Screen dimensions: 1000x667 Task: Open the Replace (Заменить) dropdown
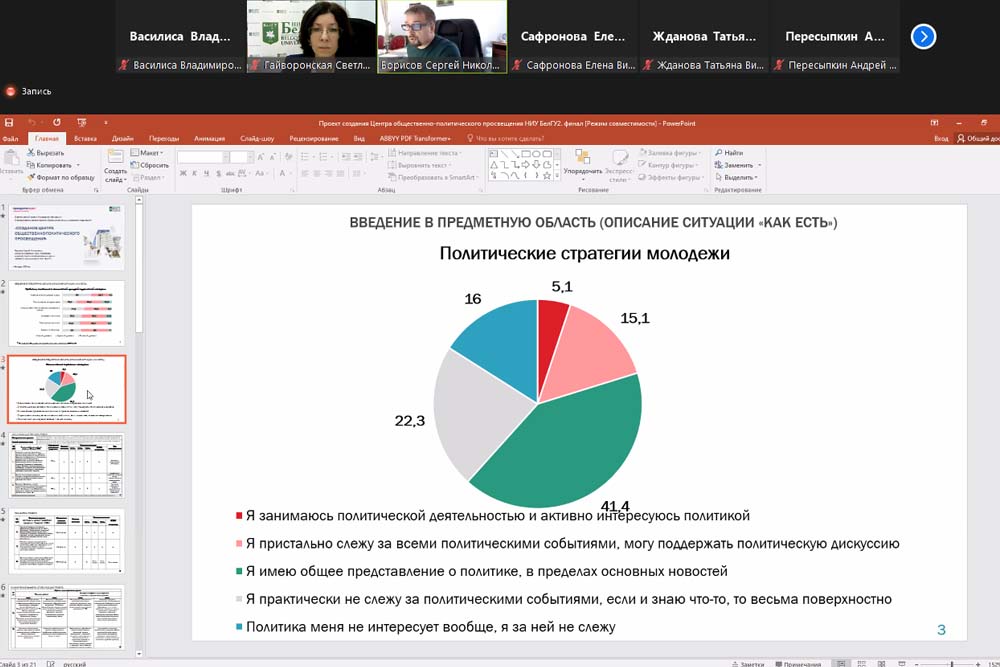[738, 165]
